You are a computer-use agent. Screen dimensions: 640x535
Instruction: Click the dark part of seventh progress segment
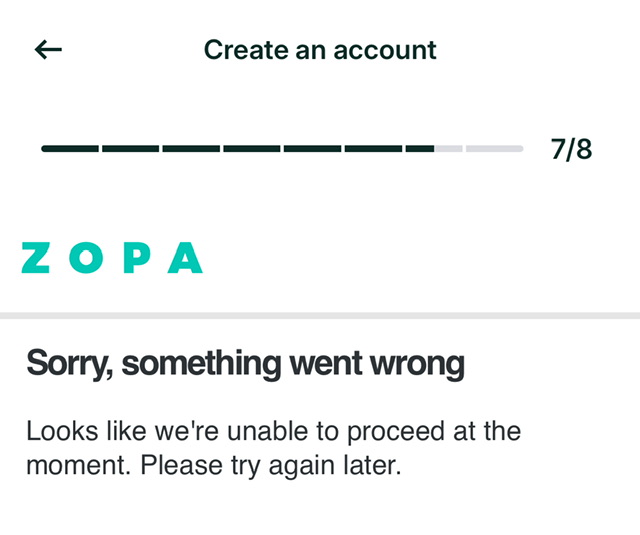click(420, 149)
